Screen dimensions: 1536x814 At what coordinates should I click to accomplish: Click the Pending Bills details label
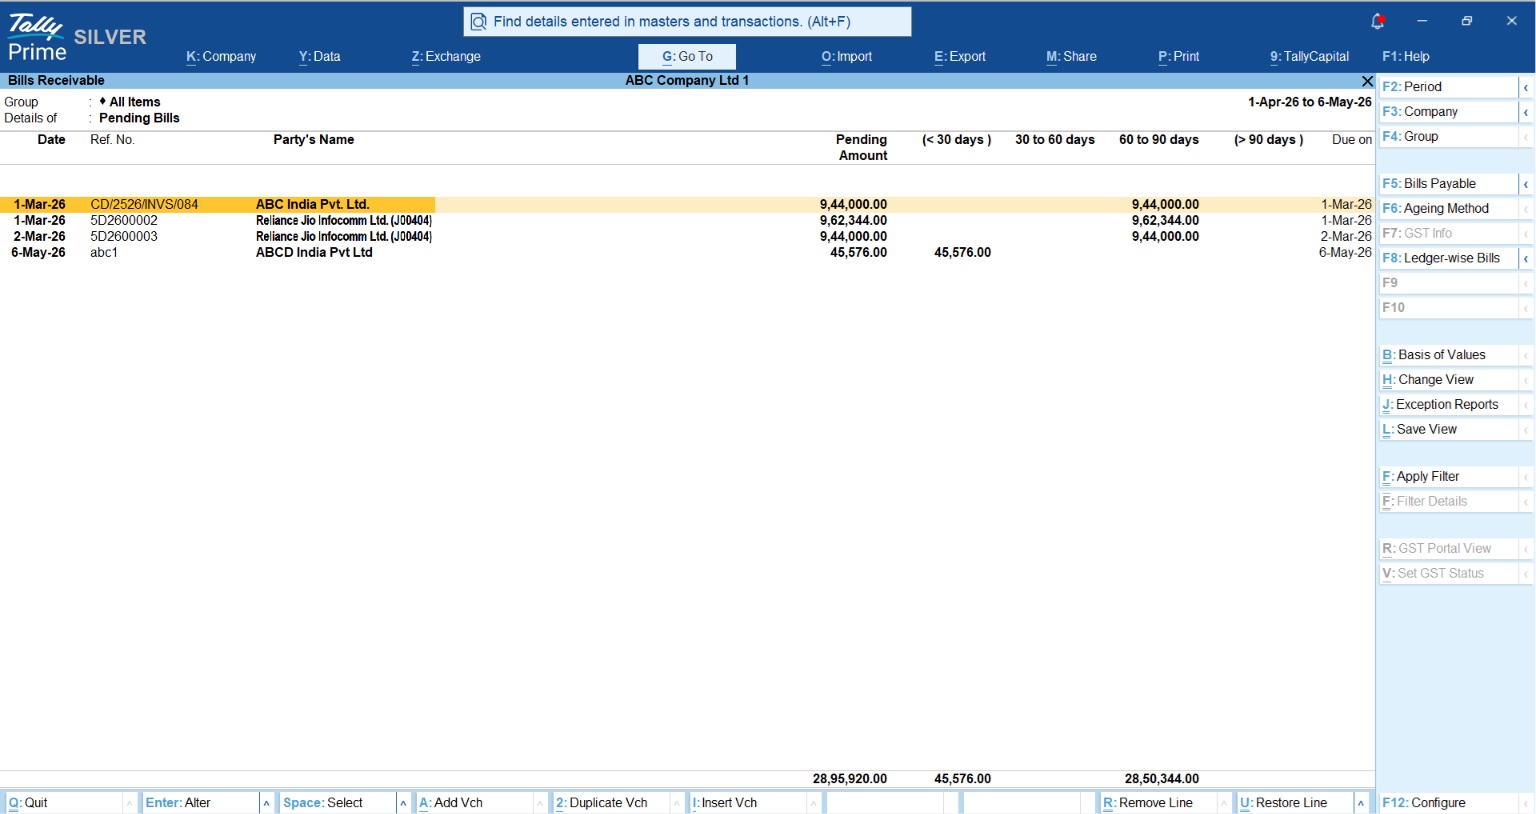pyautogui.click(x=139, y=118)
